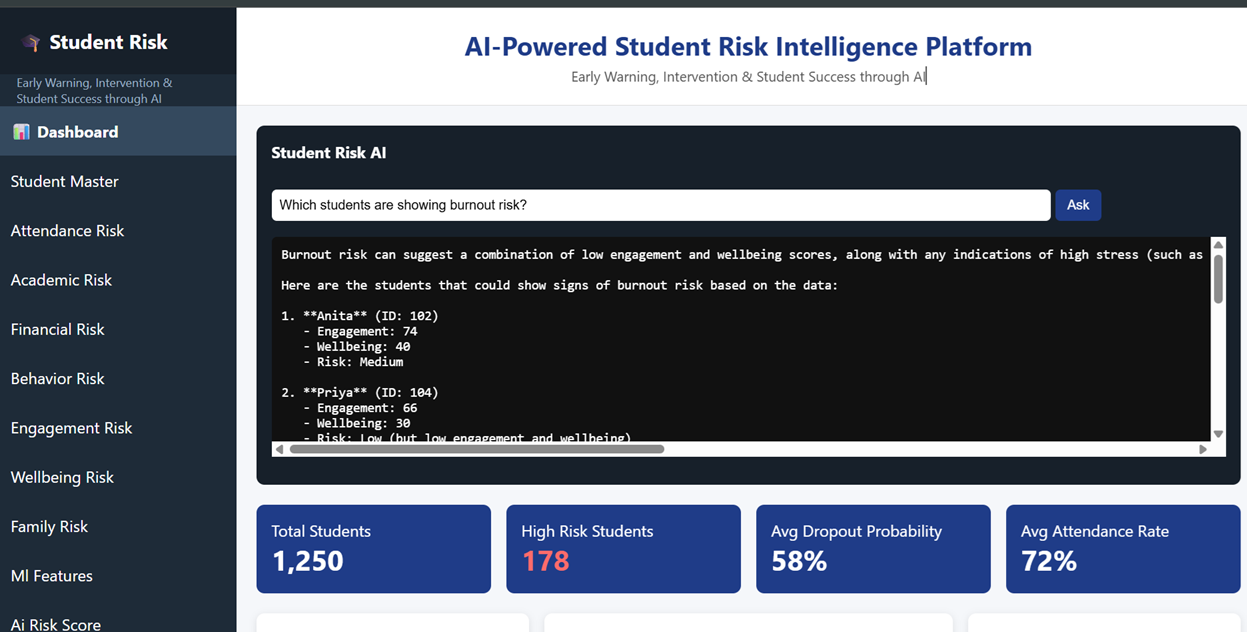
Task: Select Financial Risk from the sidebar
Action: click(x=57, y=329)
